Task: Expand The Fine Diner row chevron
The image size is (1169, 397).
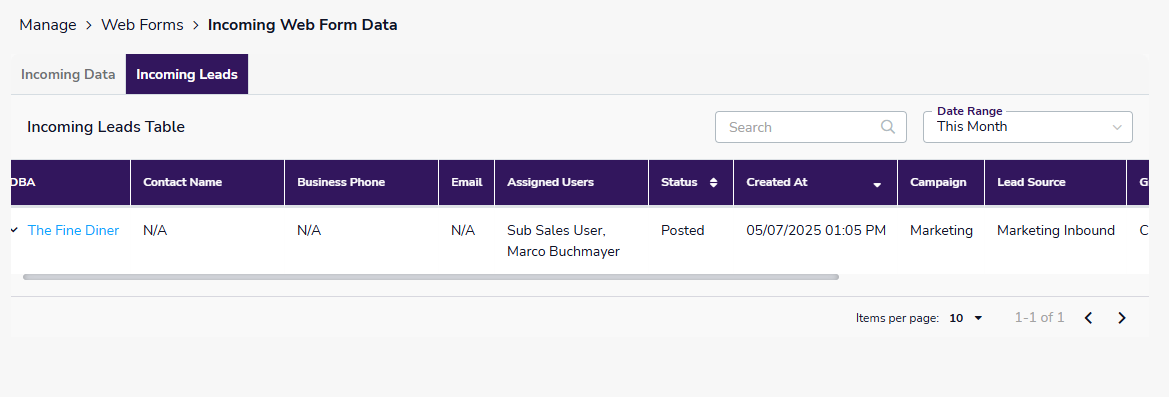Action: coord(14,230)
